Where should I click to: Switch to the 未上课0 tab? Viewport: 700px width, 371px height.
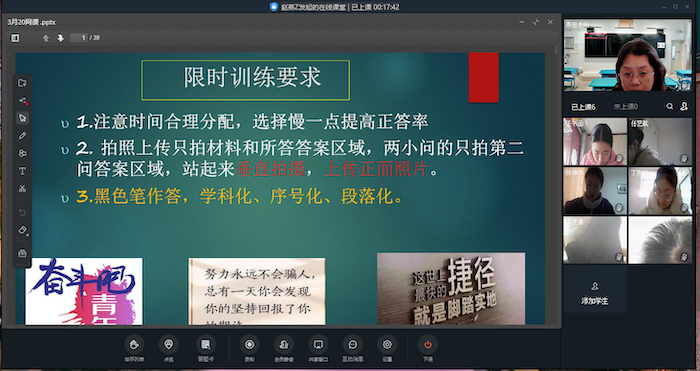pyautogui.click(x=626, y=107)
